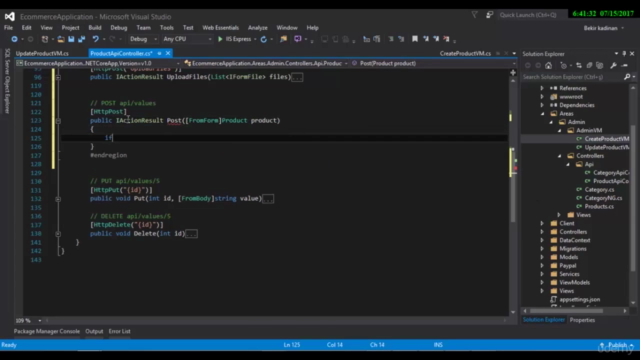Start debugging with the green play icon
Image resolution: width=640 pixels, height=360 pixels.
tap(220, 39)
